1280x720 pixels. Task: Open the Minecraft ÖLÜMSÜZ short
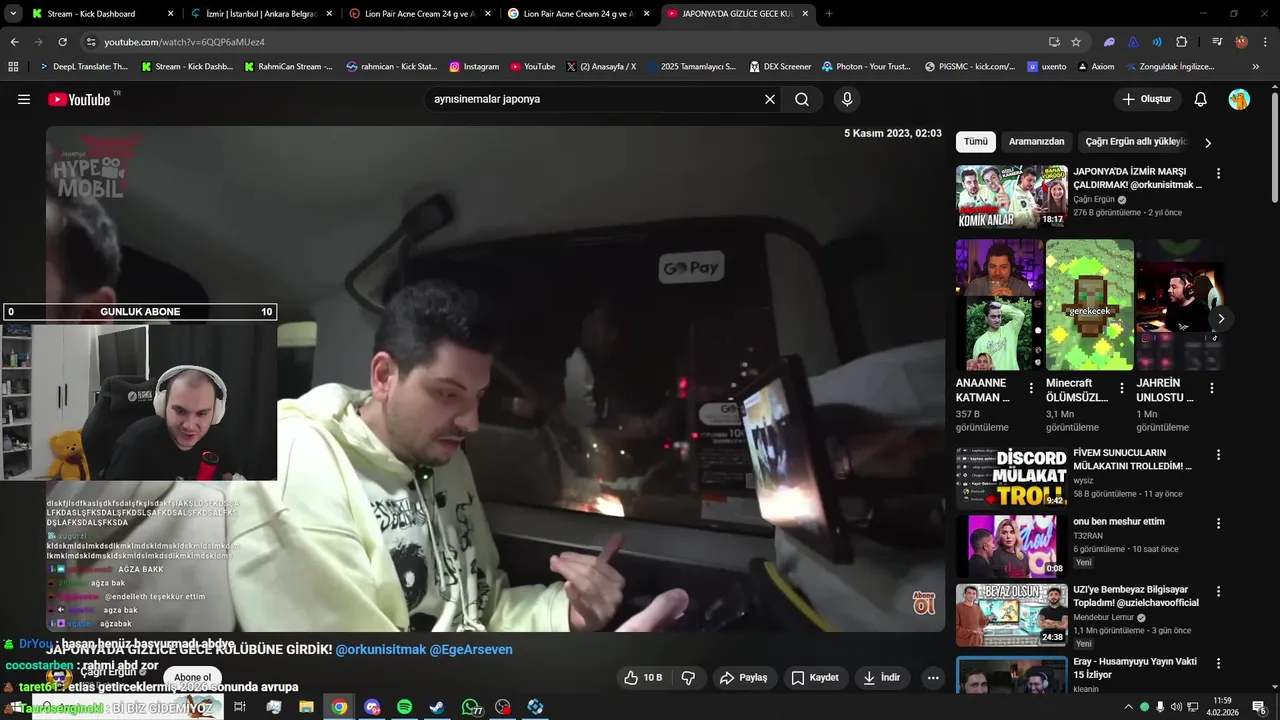[1090, 304]
